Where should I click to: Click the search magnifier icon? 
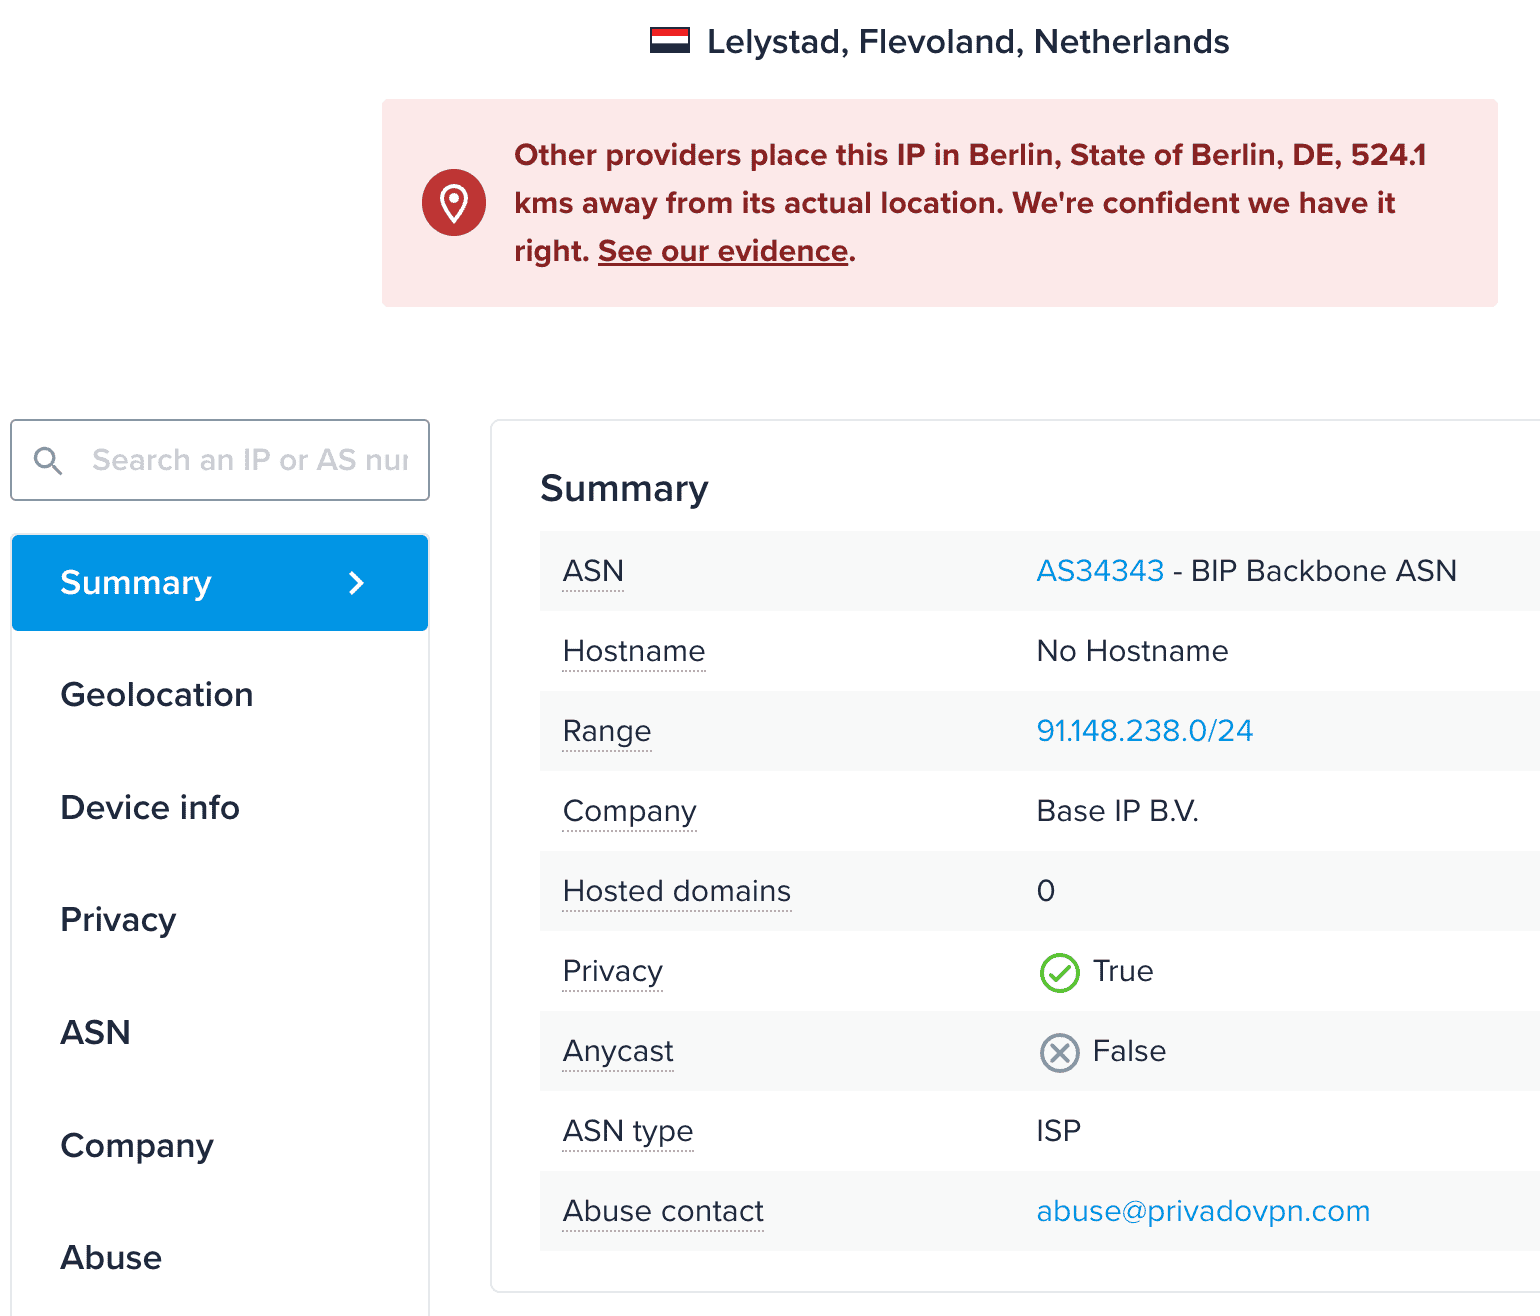[48, 460]
